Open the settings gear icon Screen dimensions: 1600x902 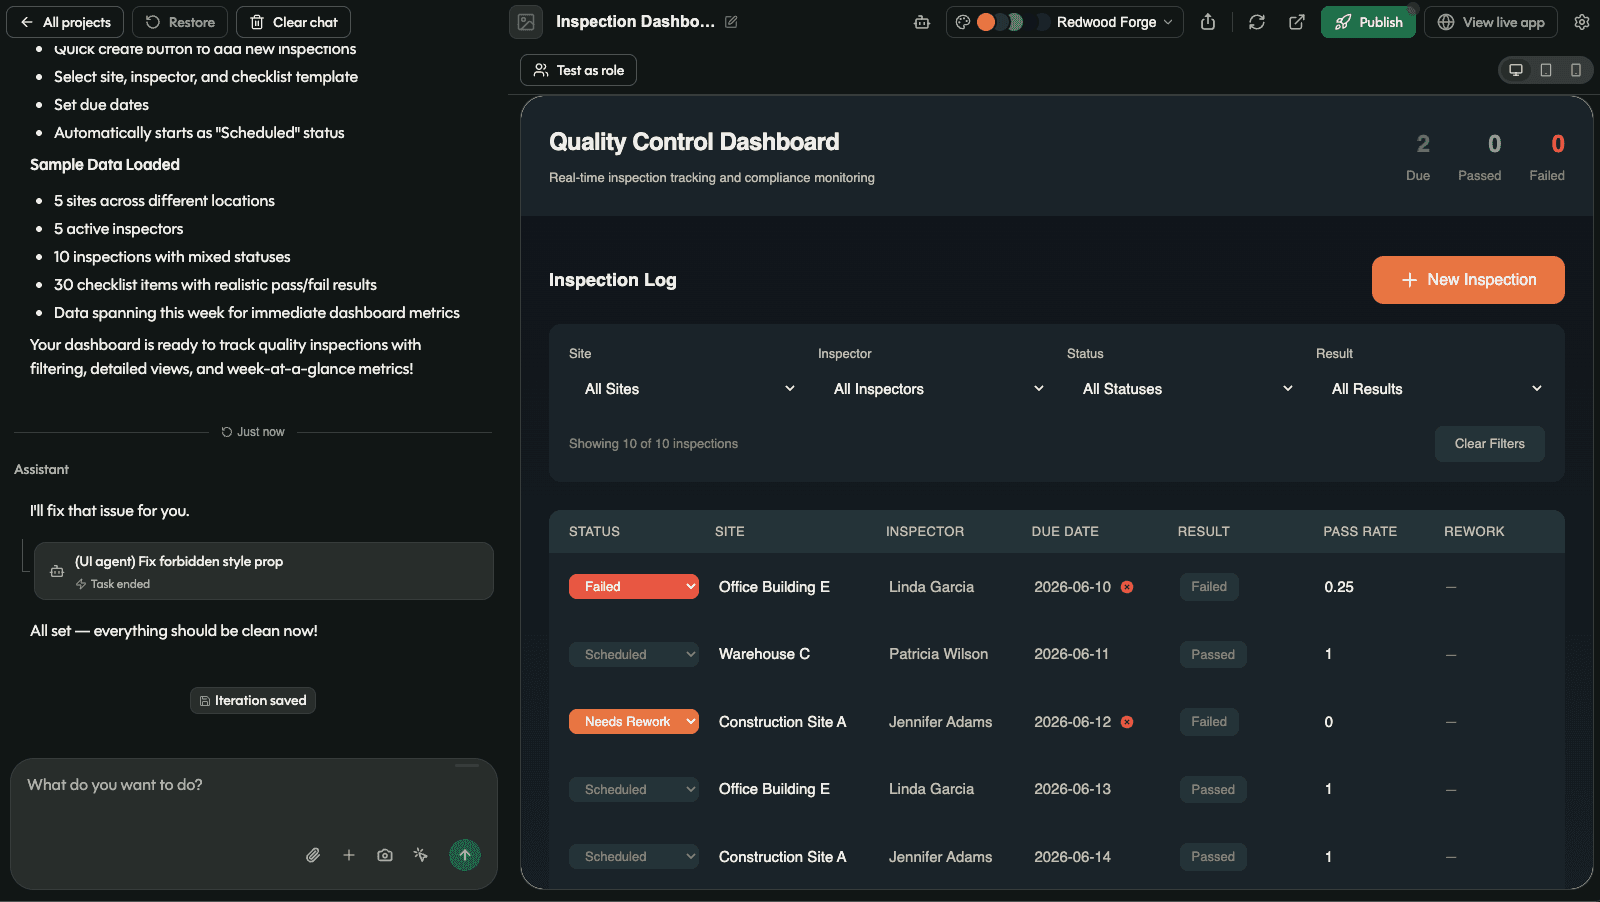[1582, 22]
